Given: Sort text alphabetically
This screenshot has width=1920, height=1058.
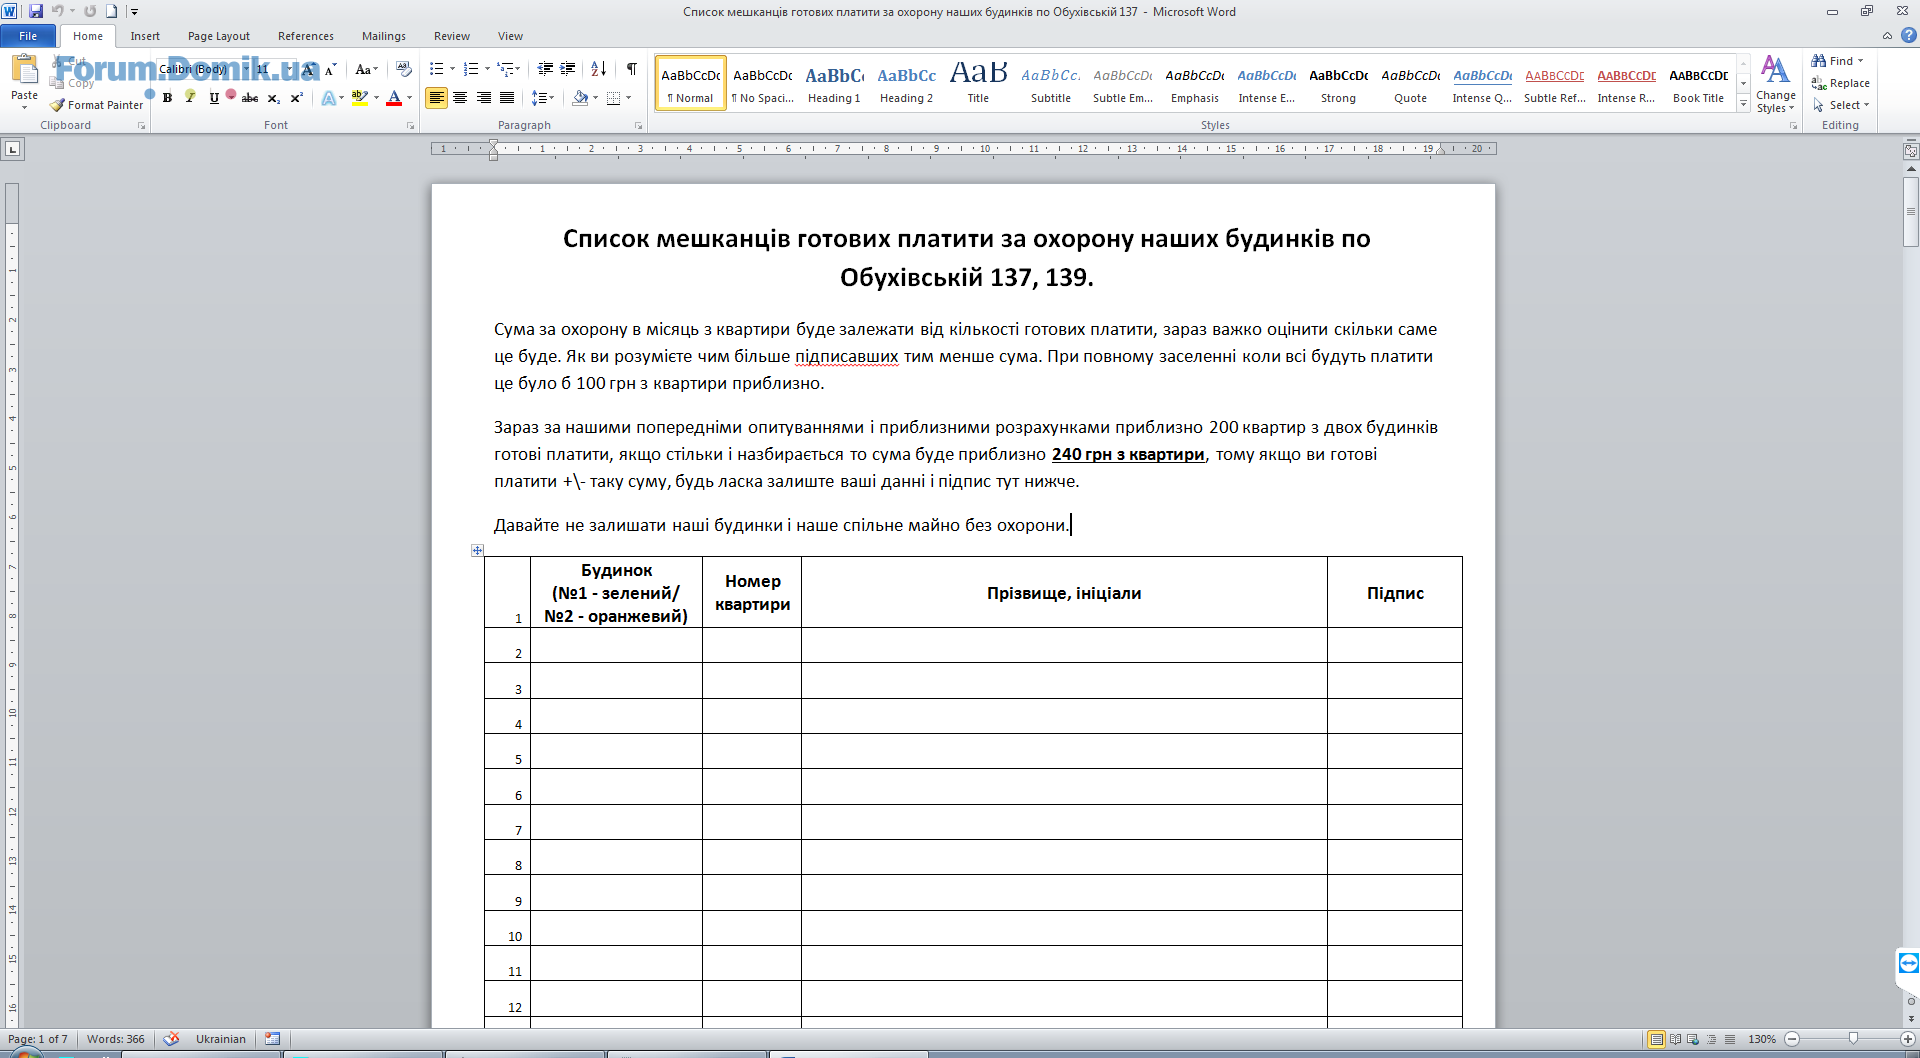Looking at the screenshot, I should tap(599, 69).
